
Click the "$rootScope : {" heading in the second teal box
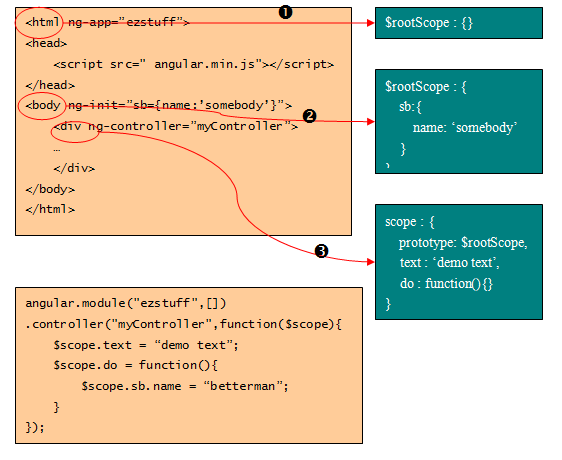(426, 87)
